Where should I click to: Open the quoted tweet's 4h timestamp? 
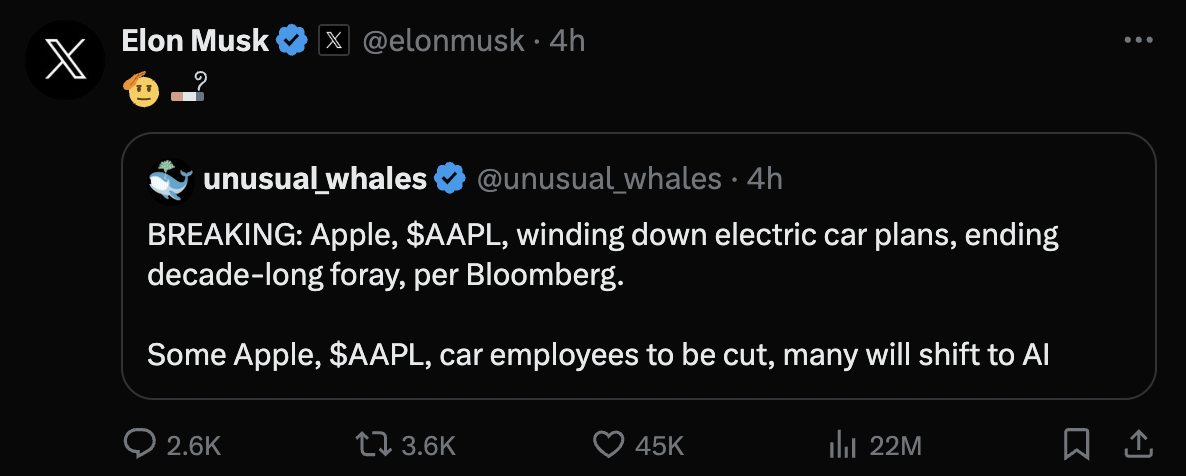(x=765, y=179)
